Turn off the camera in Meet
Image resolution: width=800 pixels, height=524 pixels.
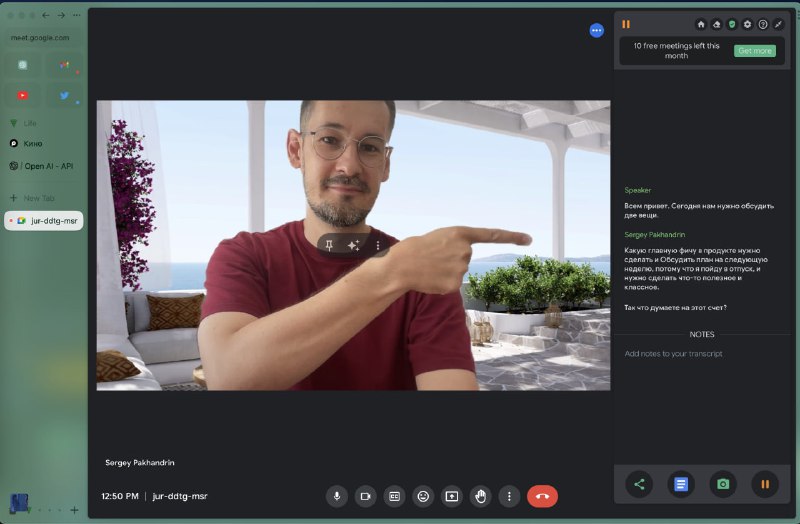click(366, 496)
